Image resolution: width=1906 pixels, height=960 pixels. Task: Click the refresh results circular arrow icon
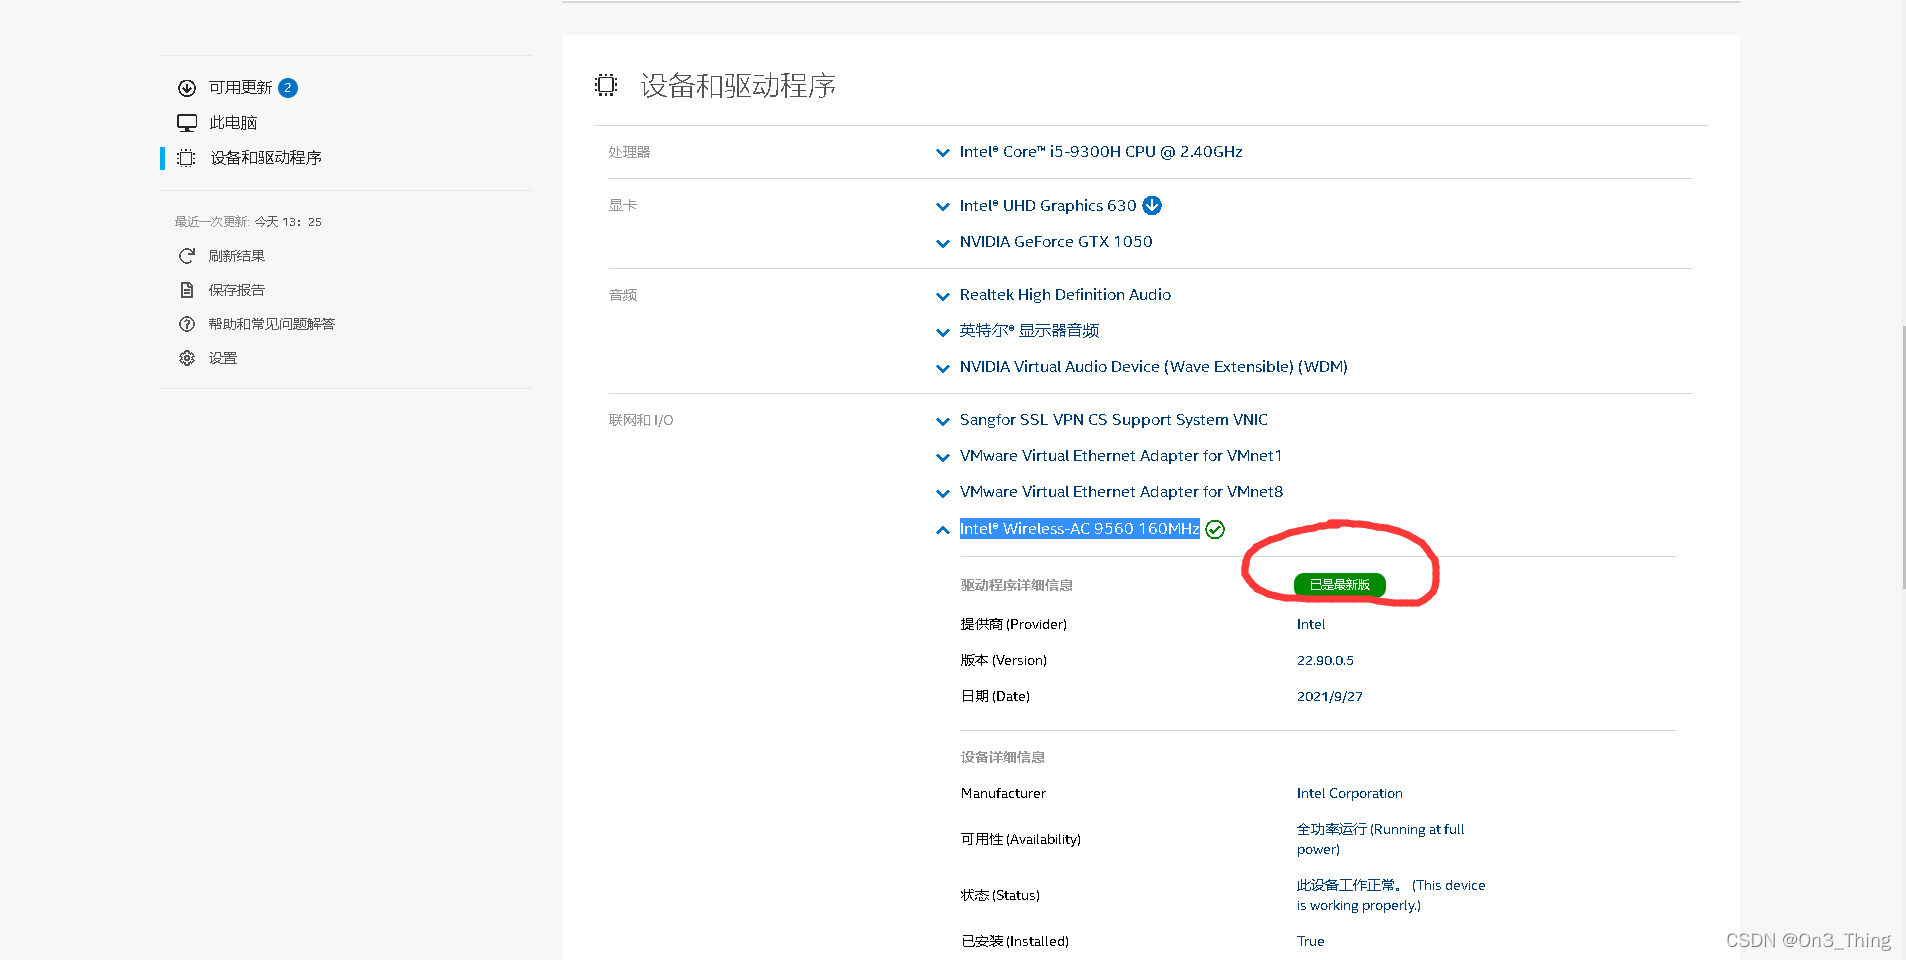[187, 256]
